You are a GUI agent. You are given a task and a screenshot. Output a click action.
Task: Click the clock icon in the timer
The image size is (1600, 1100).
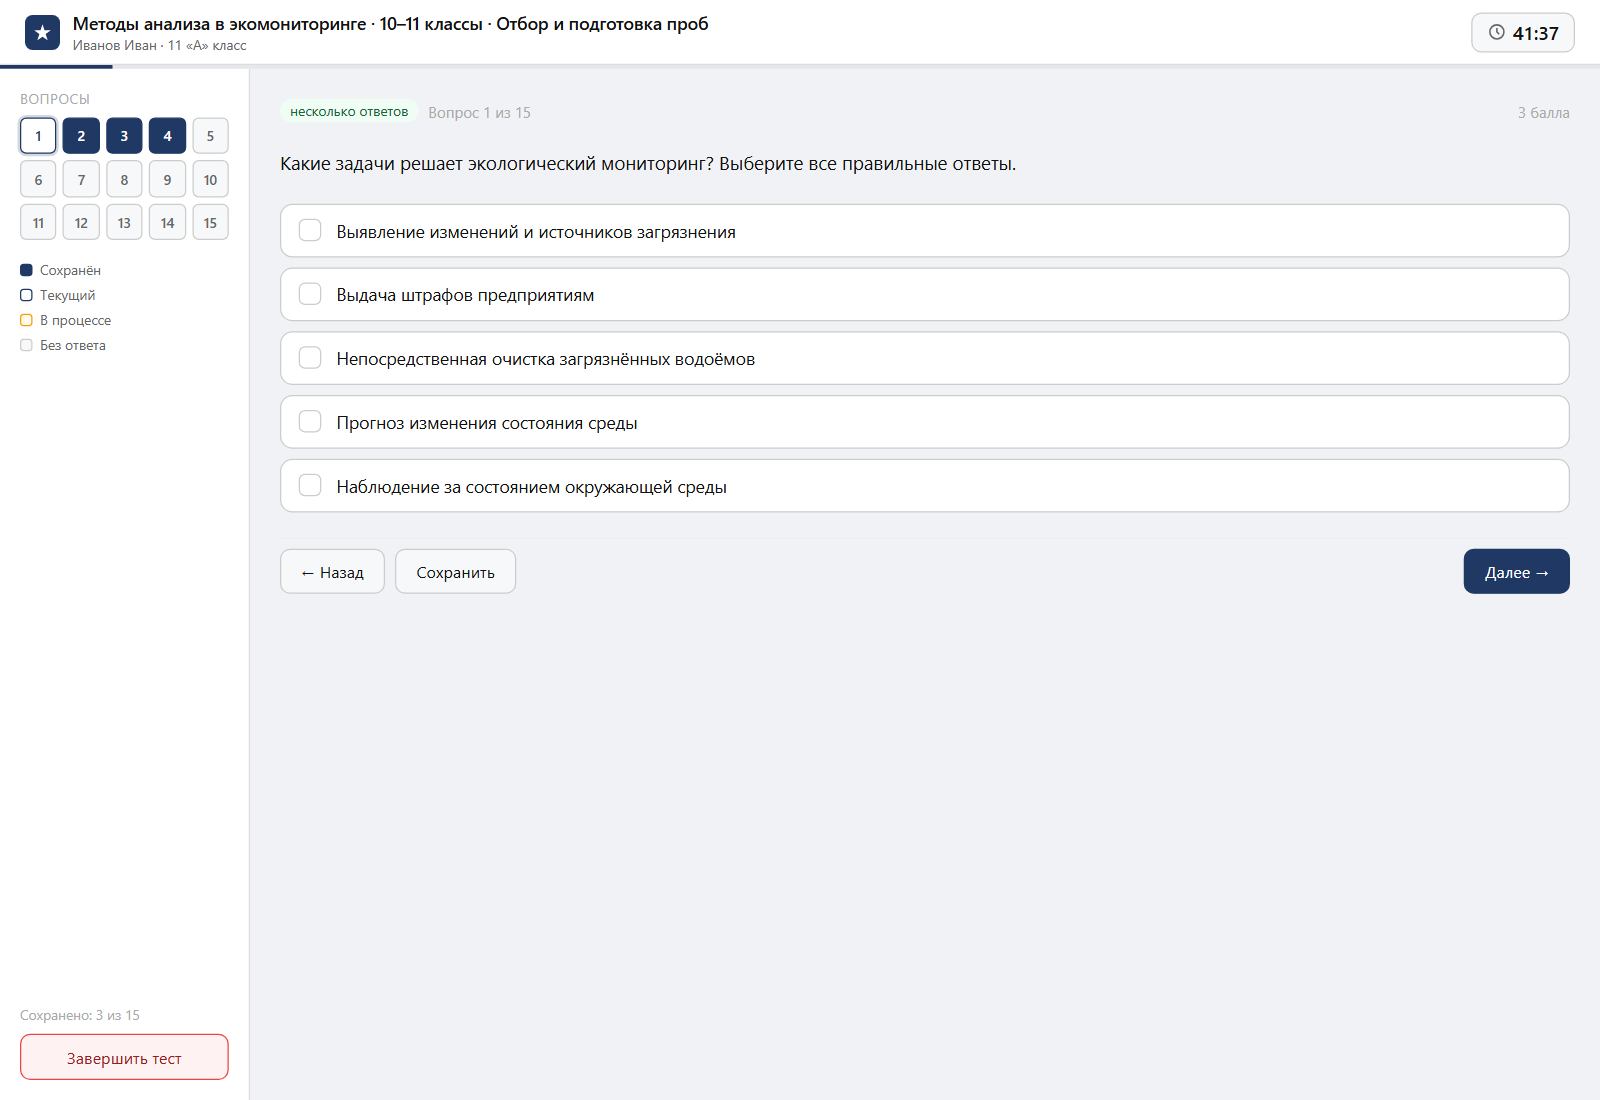(1497, 32)
